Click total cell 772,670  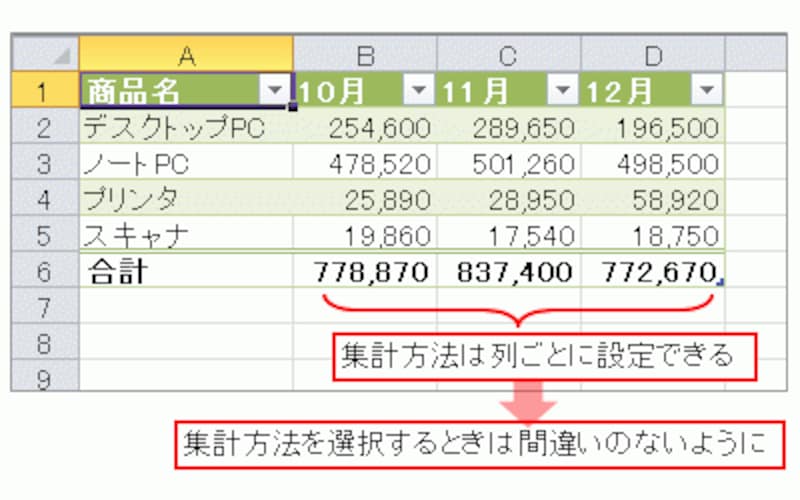tap(653, 269)
